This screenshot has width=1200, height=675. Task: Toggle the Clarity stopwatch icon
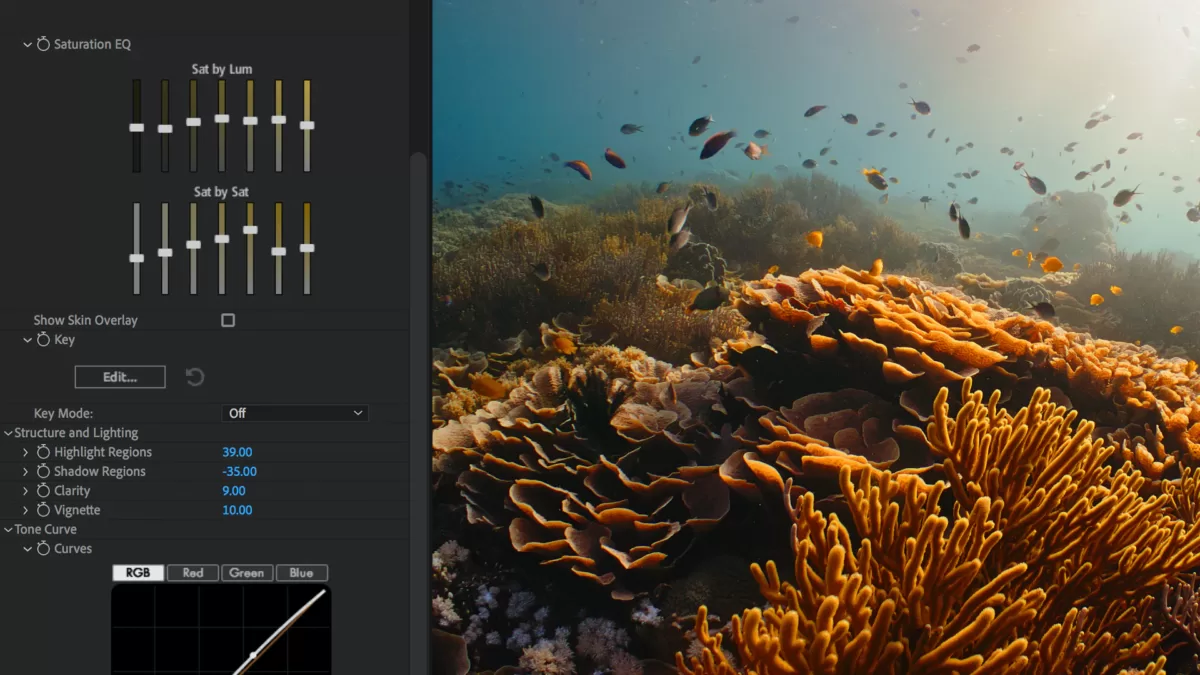43,491
